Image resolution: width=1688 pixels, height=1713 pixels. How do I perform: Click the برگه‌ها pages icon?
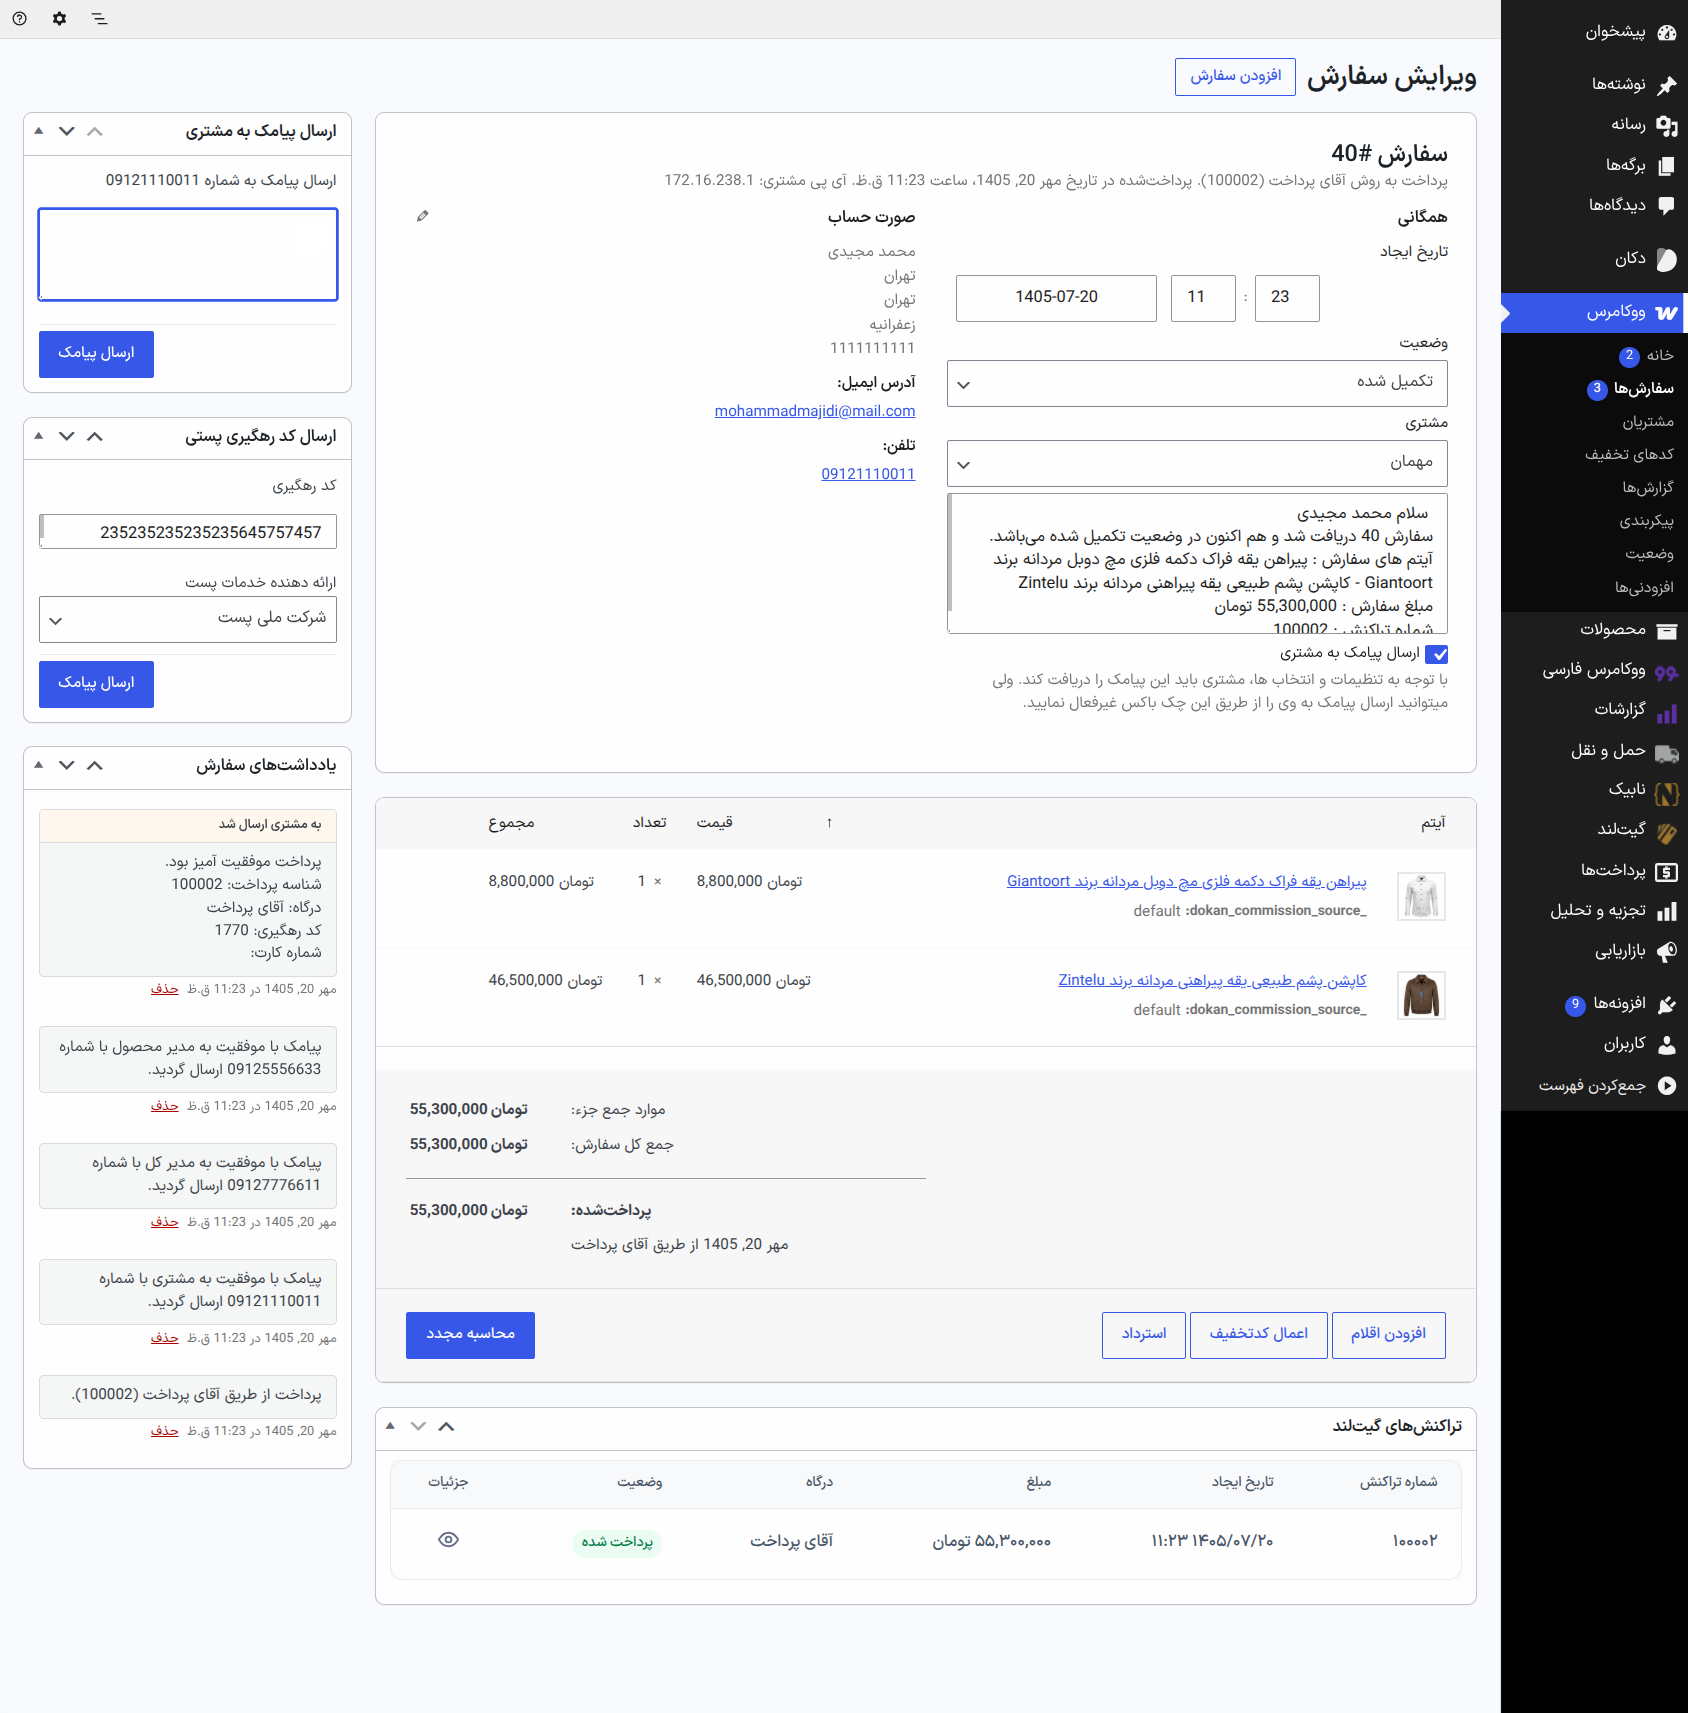click(1666, 165)
